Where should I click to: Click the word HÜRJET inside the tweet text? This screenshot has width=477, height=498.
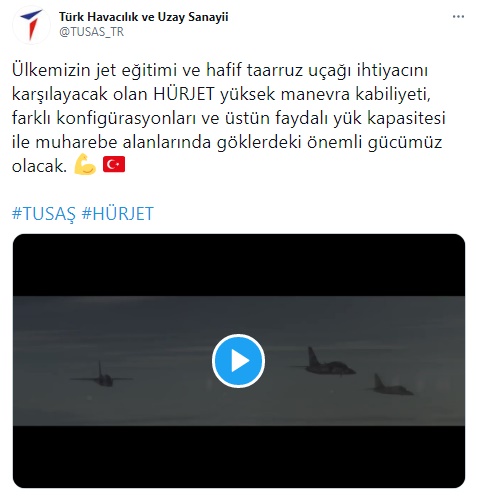184,94
